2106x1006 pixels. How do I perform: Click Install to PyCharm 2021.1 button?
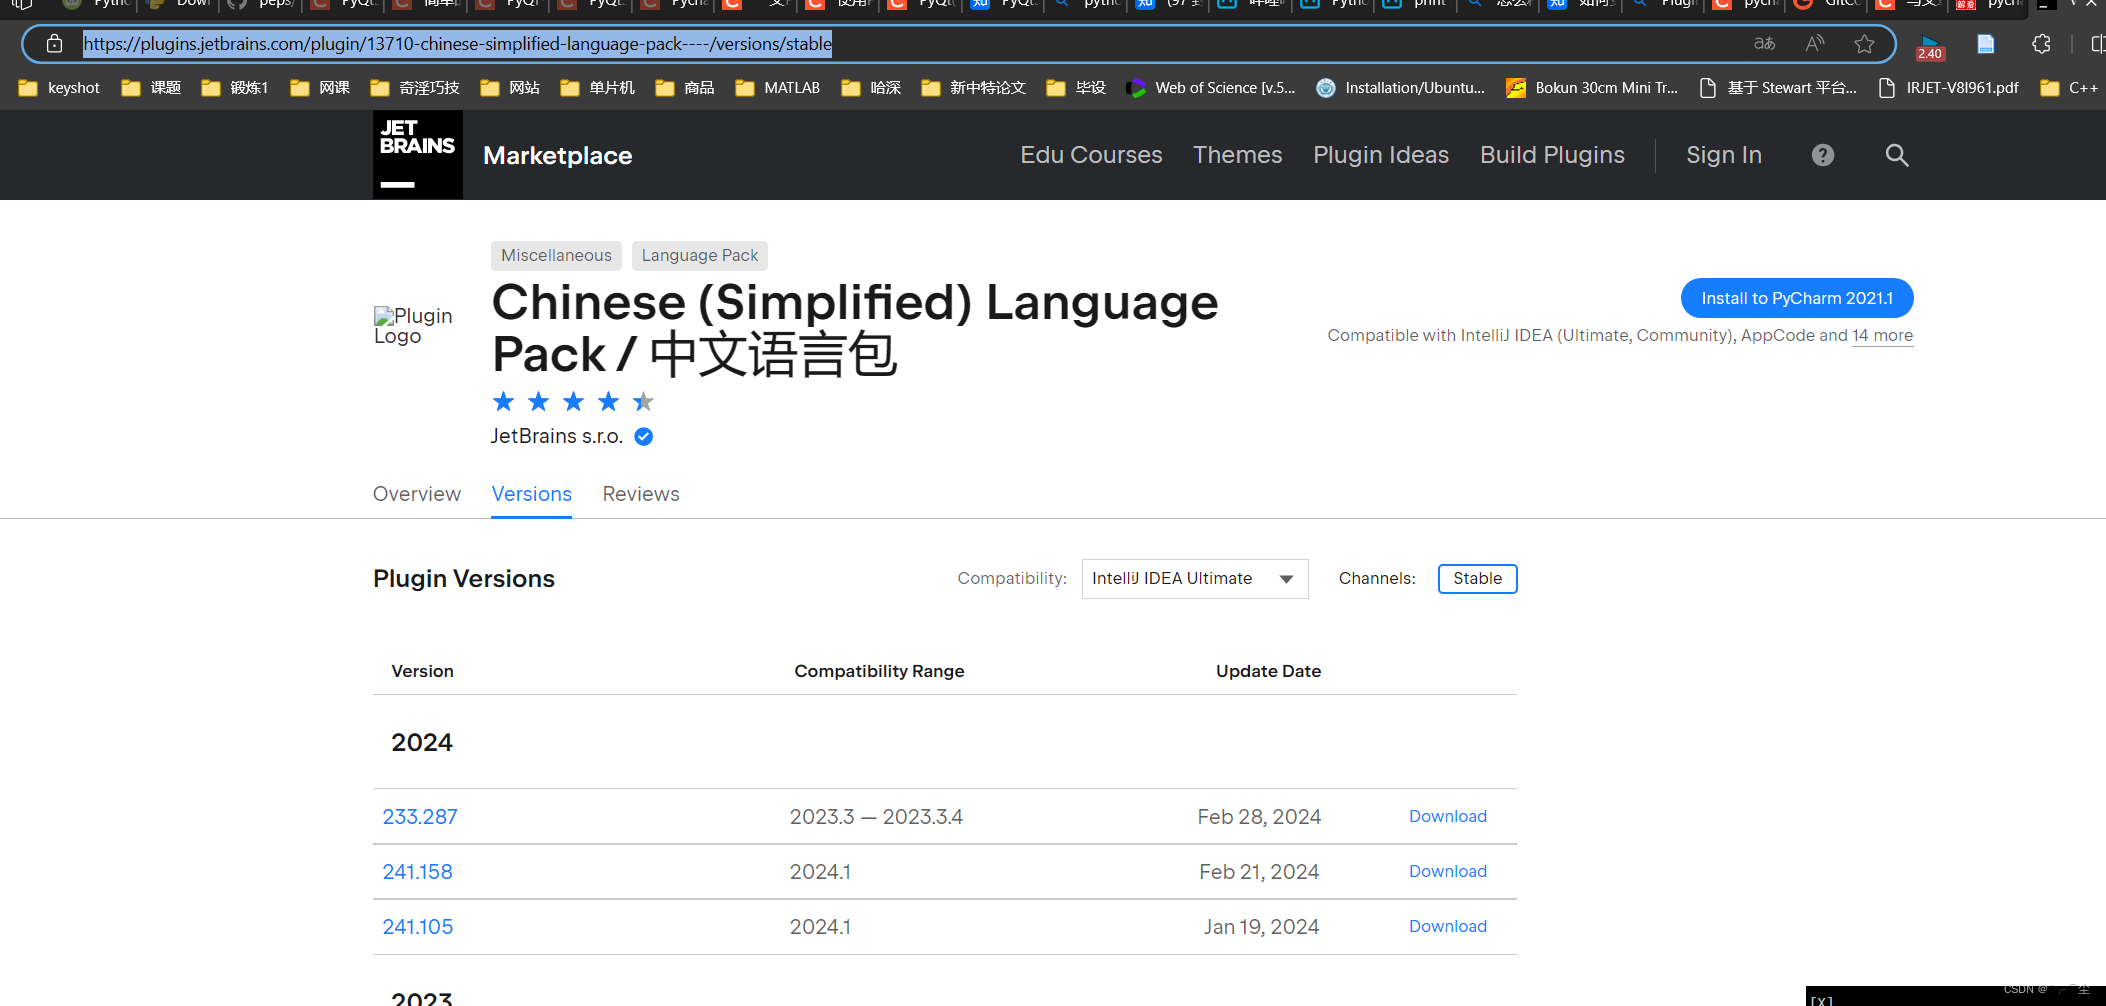1797,298
